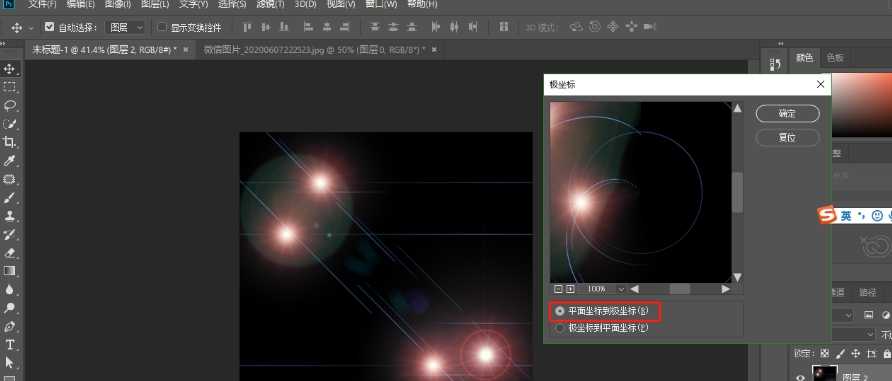Confirm with the 确定 button
892x381 pixels.
787,114
